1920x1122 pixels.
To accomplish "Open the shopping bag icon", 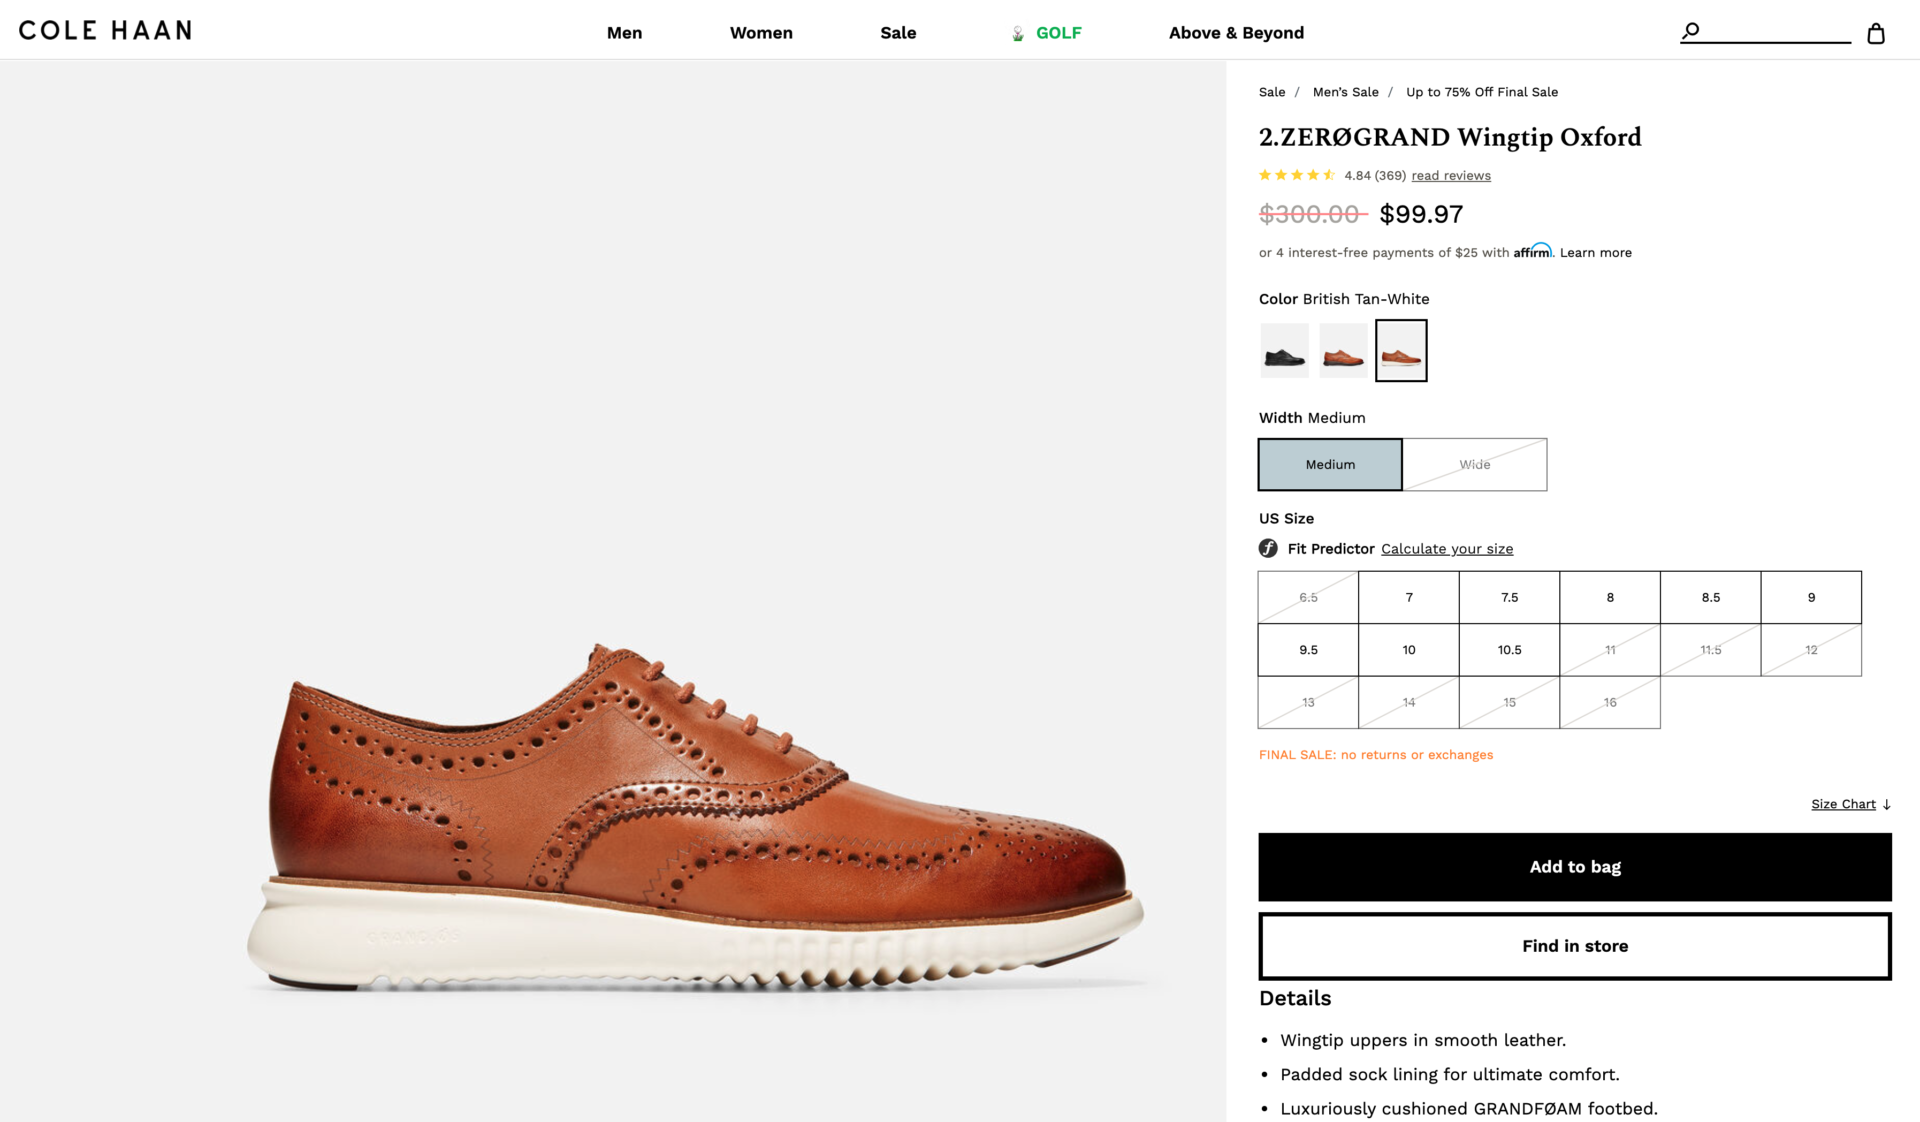I will pyautogui.click(x=1876, y=34).
